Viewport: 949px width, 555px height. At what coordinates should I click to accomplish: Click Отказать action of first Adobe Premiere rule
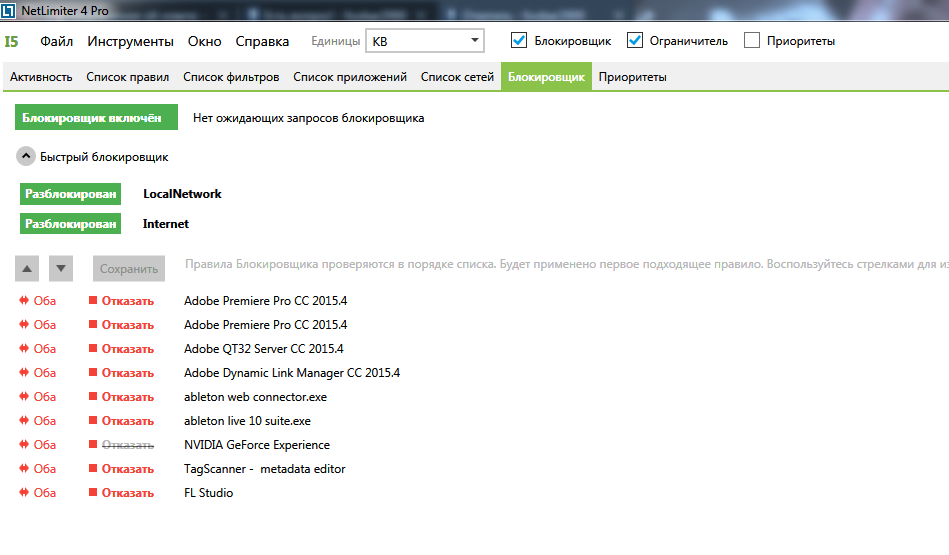[x=128, y=301]
